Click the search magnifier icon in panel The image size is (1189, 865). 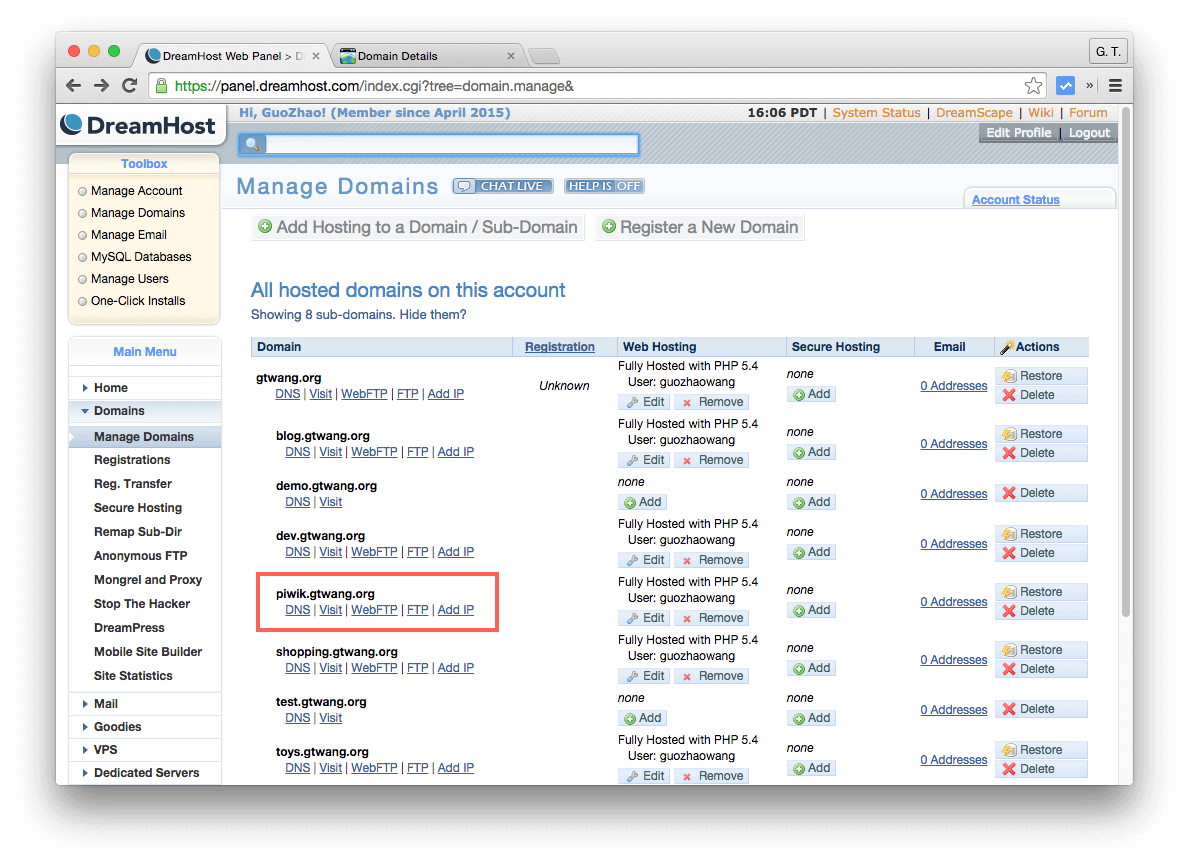pyautogui.click(x=252, y=146)
